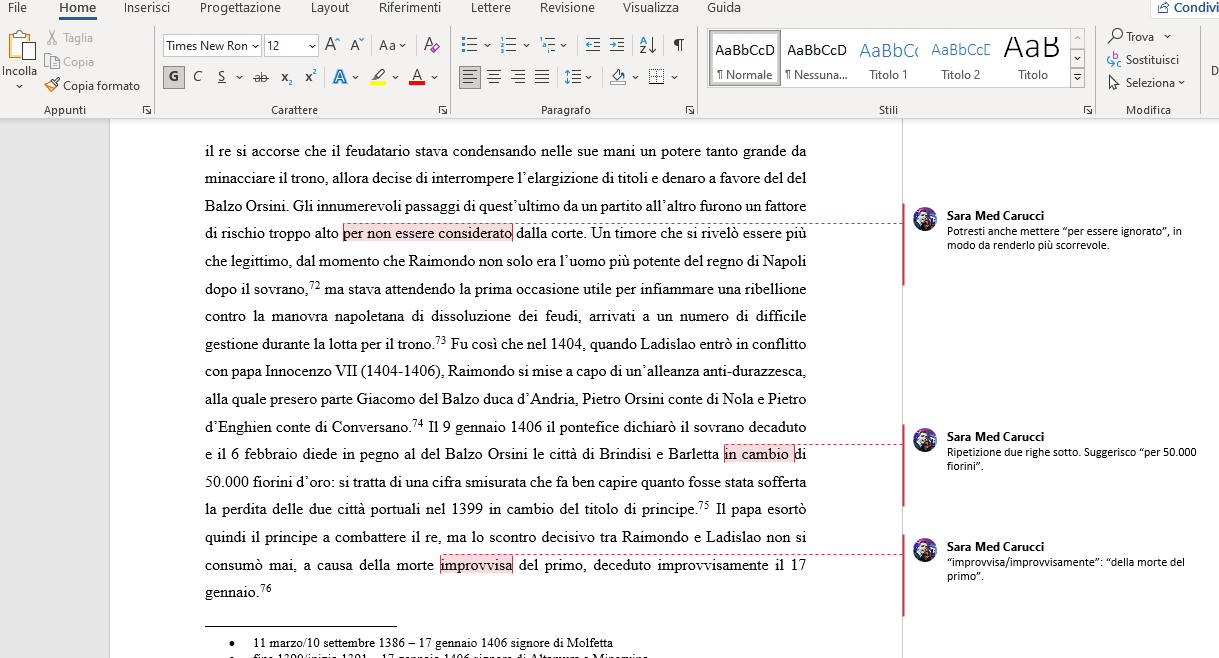
Task: Click the justify alignment icon
Action: point(542,77)
